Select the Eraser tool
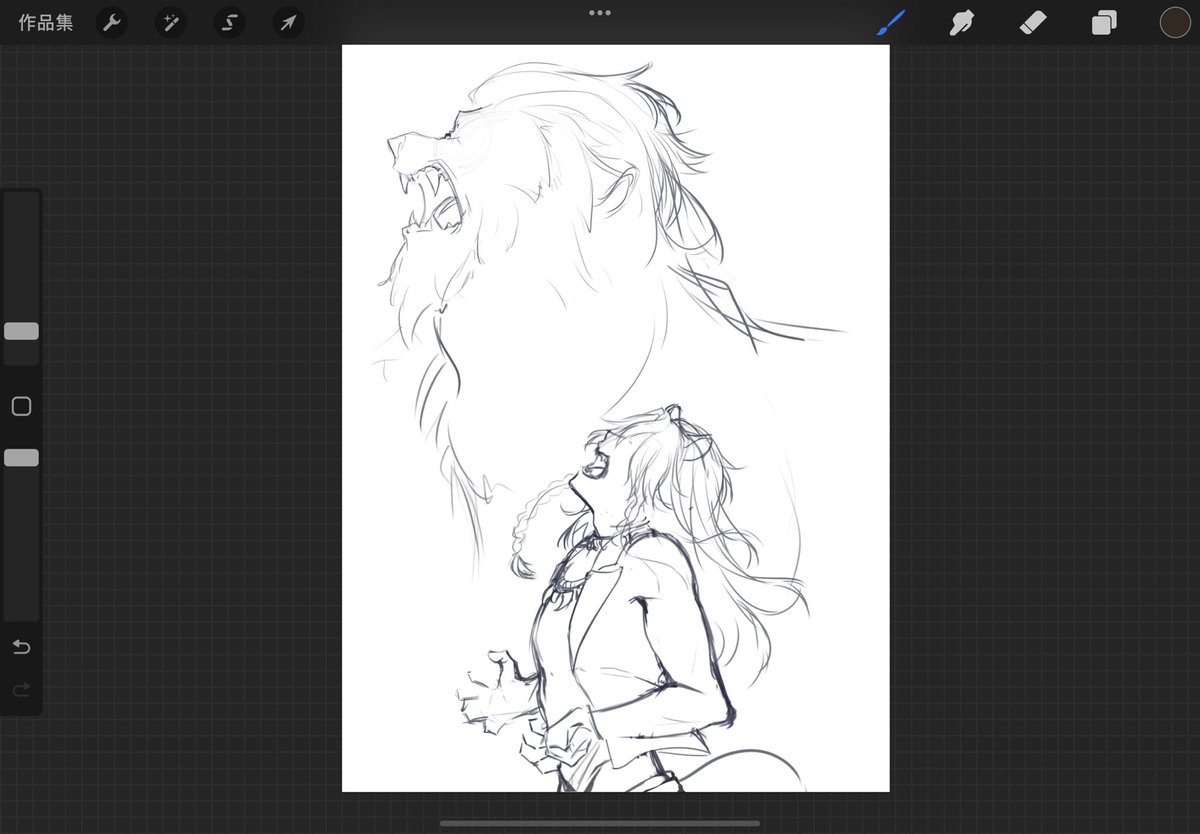 click(x=1033, y=22)
